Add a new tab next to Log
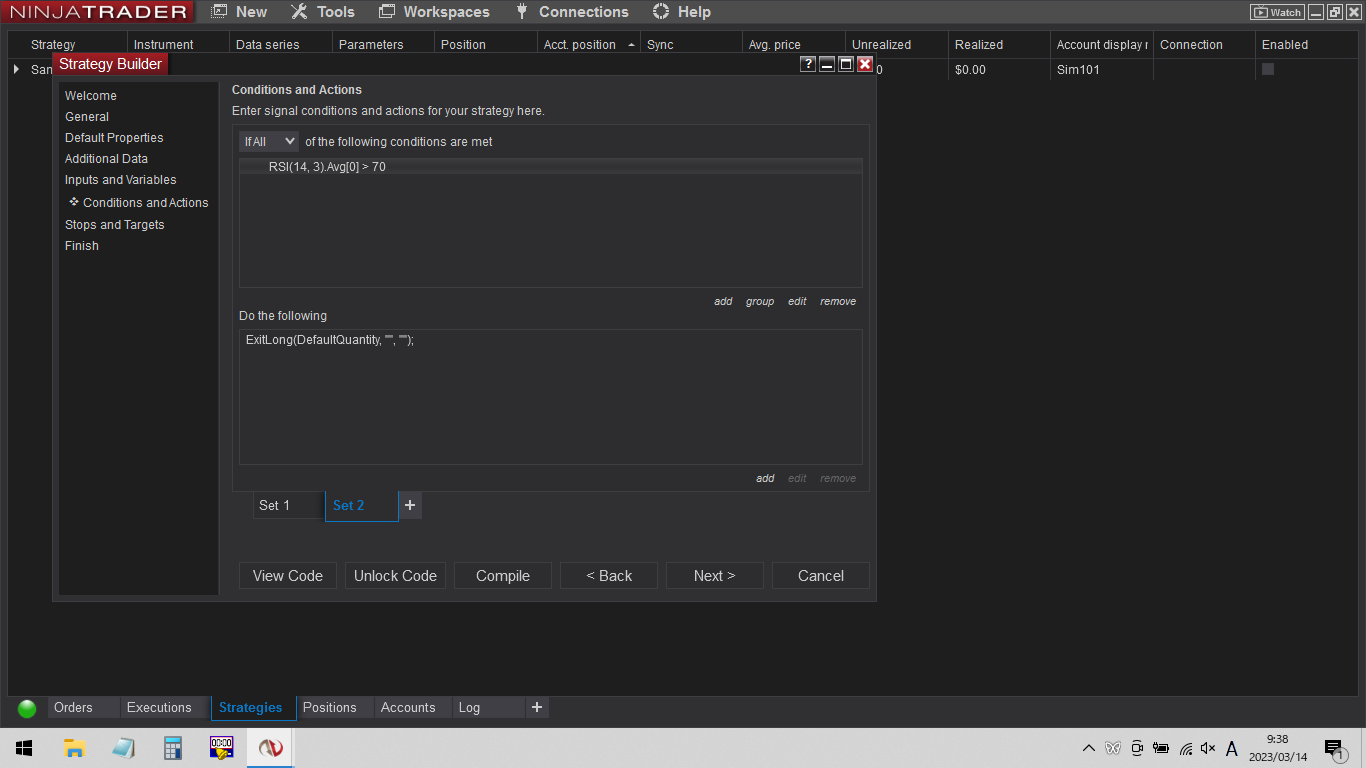 pos(537,708)
